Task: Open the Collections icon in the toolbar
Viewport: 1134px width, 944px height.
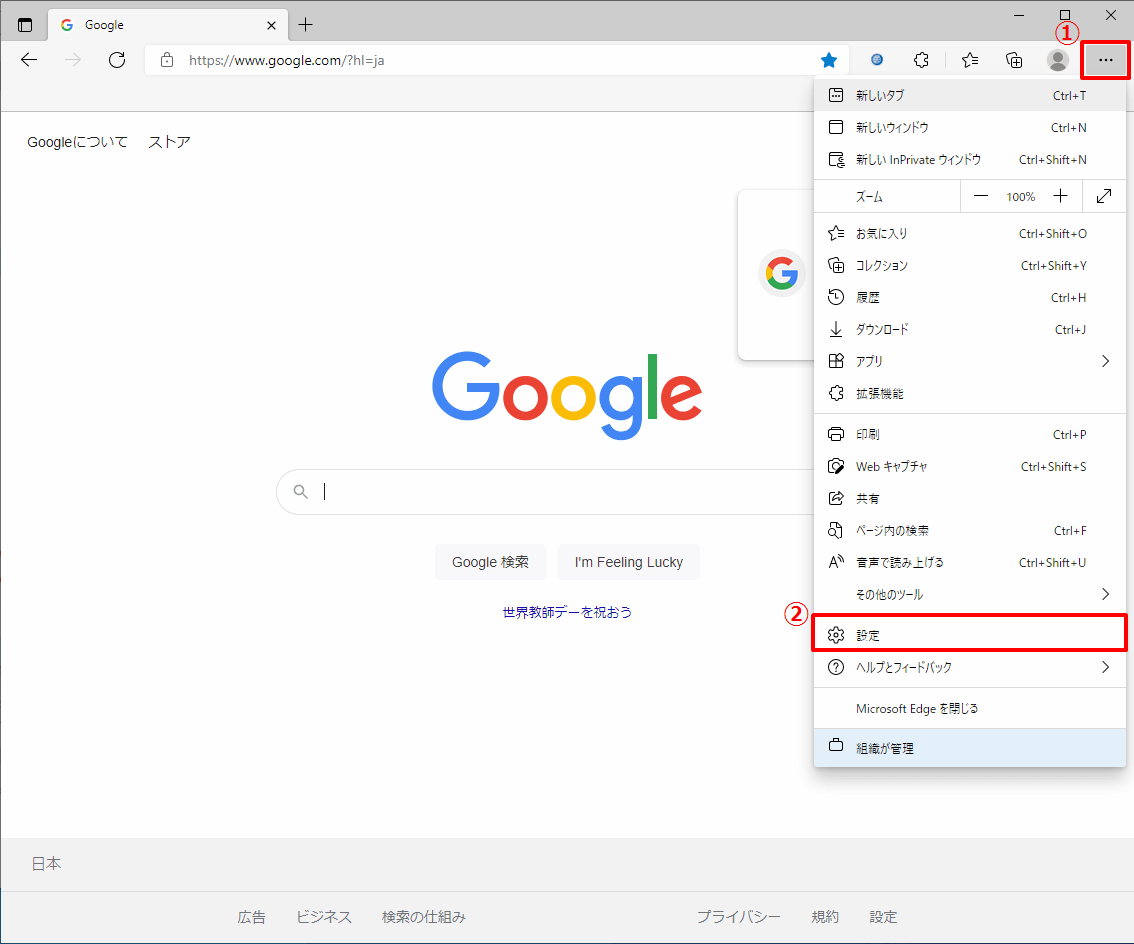Action: 1013,60
